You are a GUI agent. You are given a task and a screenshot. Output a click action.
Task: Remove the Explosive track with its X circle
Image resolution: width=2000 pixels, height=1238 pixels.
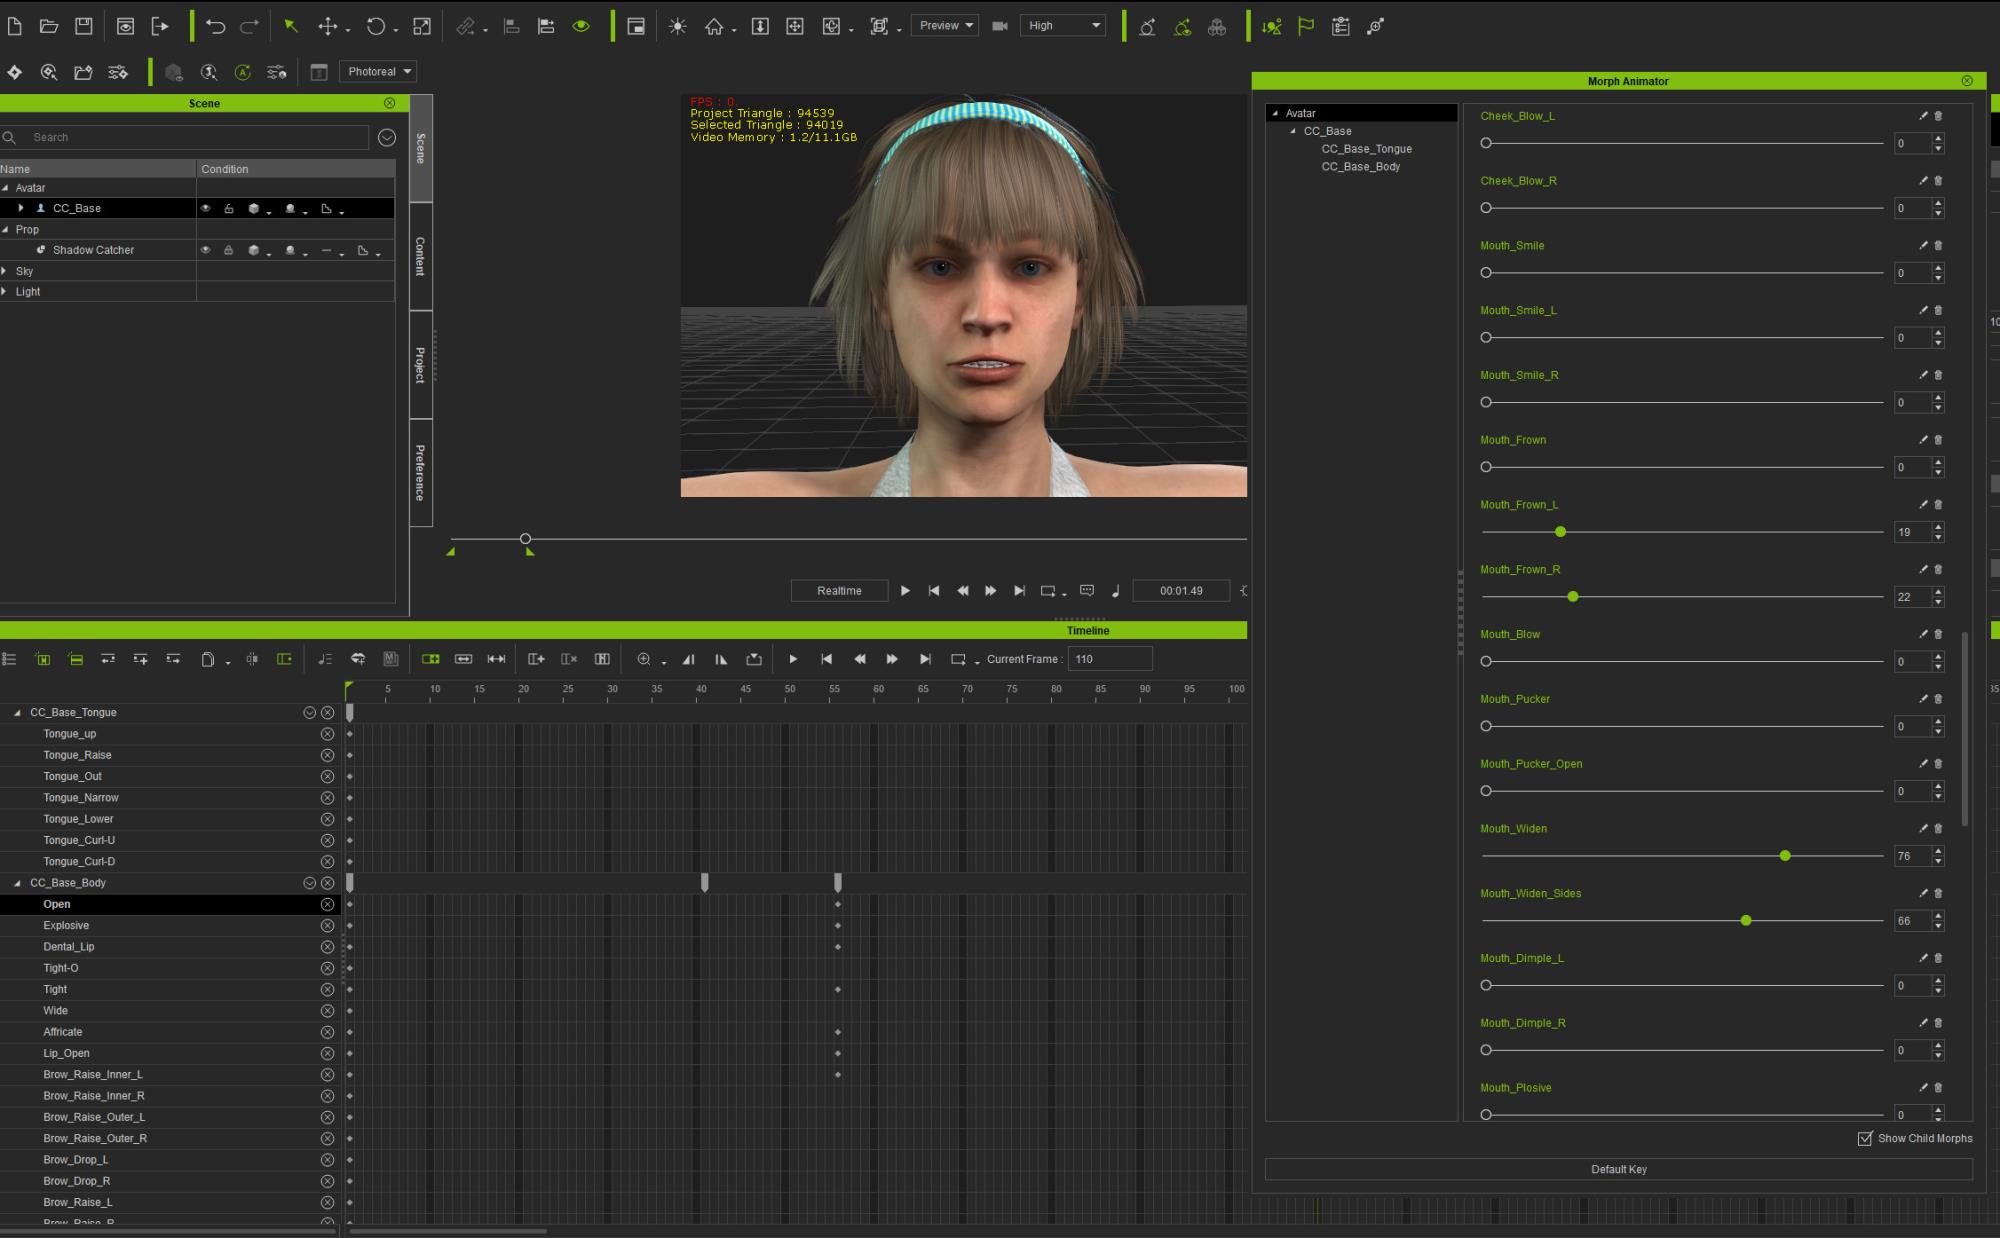point(327,925)
